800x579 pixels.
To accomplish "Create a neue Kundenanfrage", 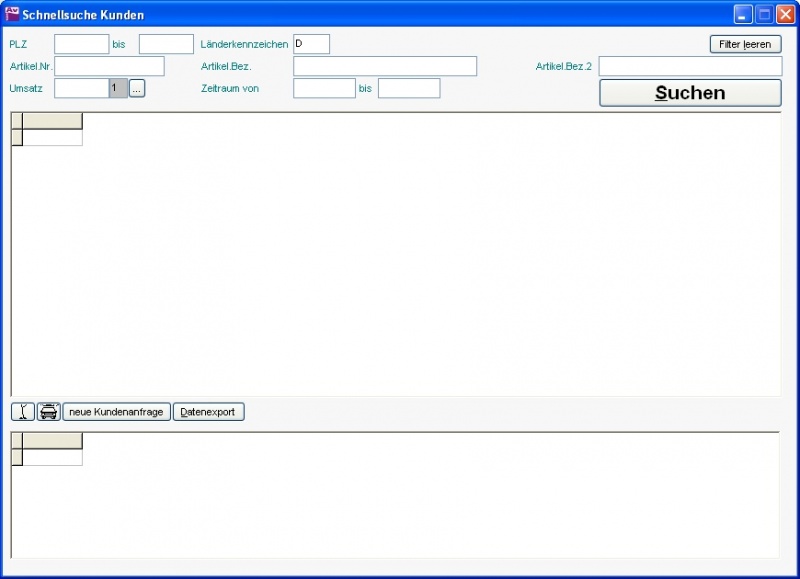I will (116, 412).
